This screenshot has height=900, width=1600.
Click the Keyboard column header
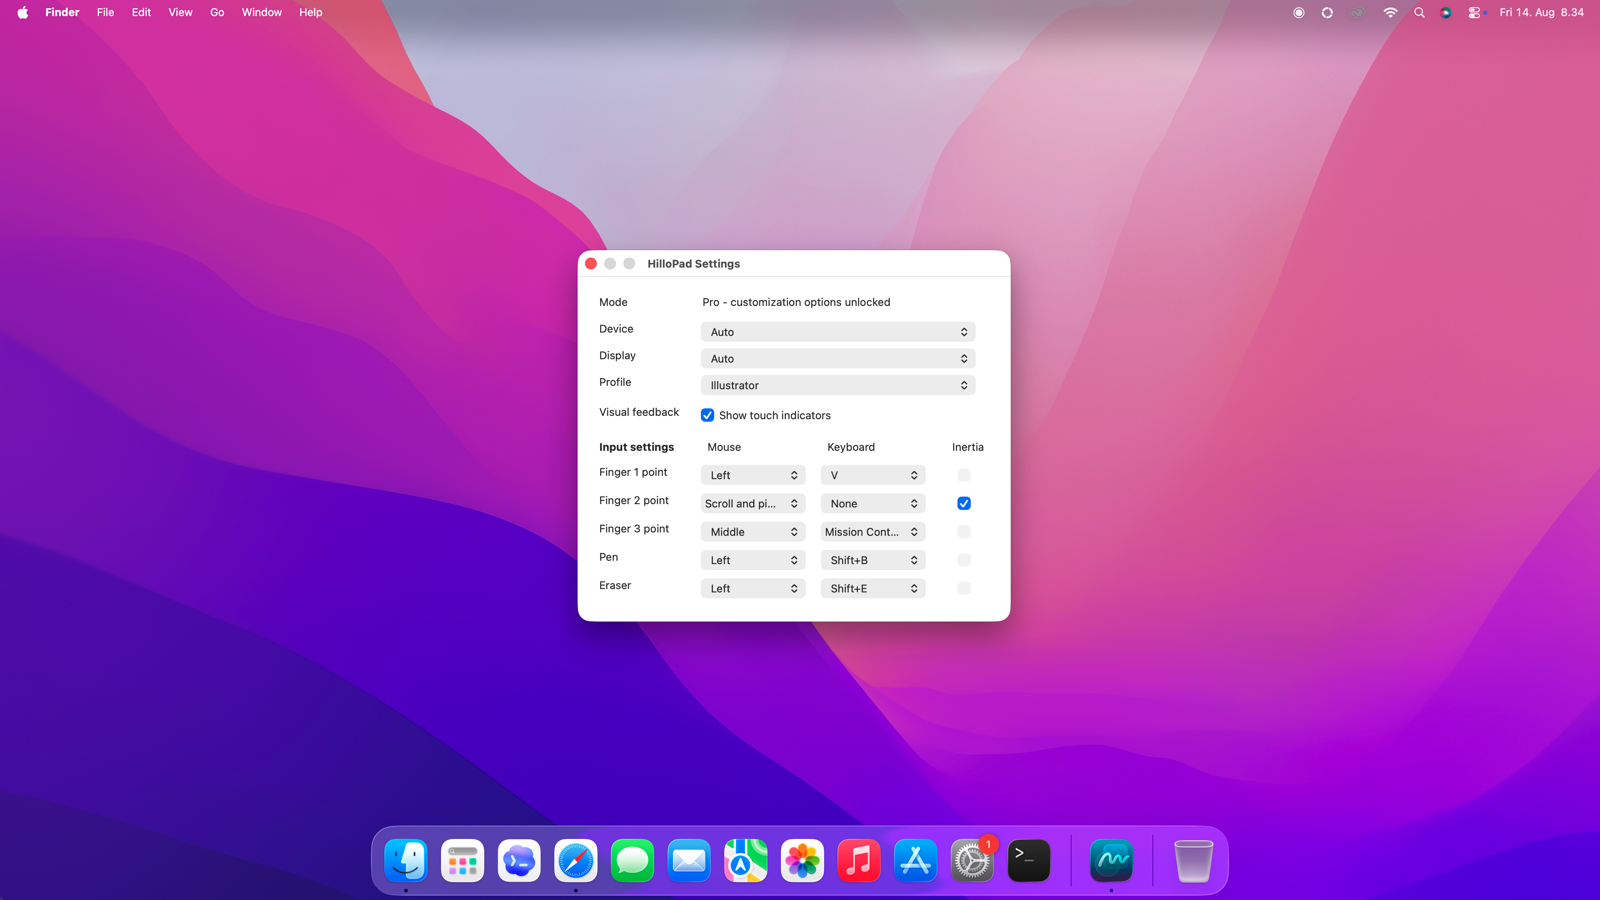click(851, 447)
